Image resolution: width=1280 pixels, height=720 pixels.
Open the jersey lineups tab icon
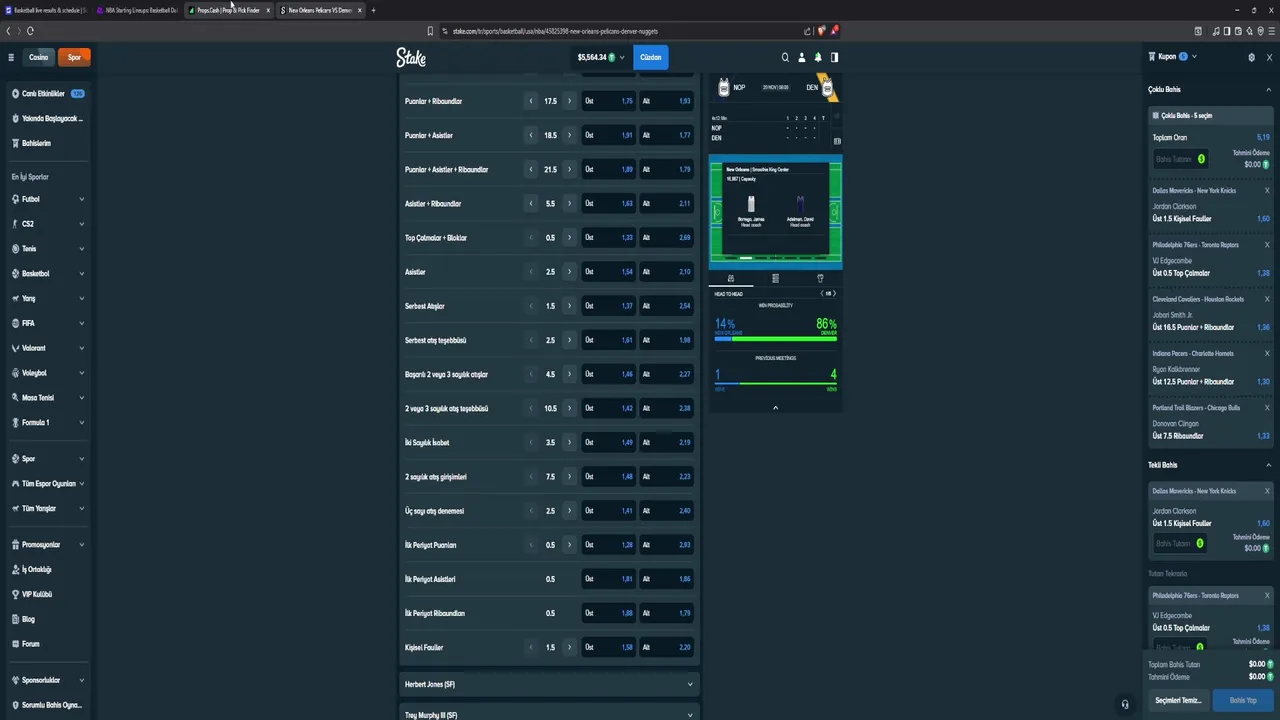(820, 278)
